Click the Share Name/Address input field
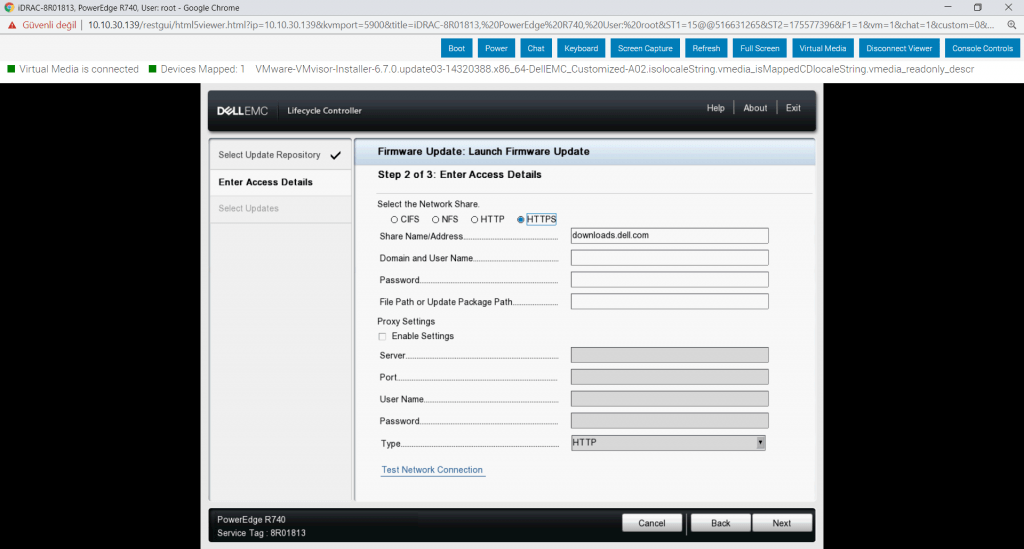The height and width of the screenshot is (549, 1024). coord(669,236)
